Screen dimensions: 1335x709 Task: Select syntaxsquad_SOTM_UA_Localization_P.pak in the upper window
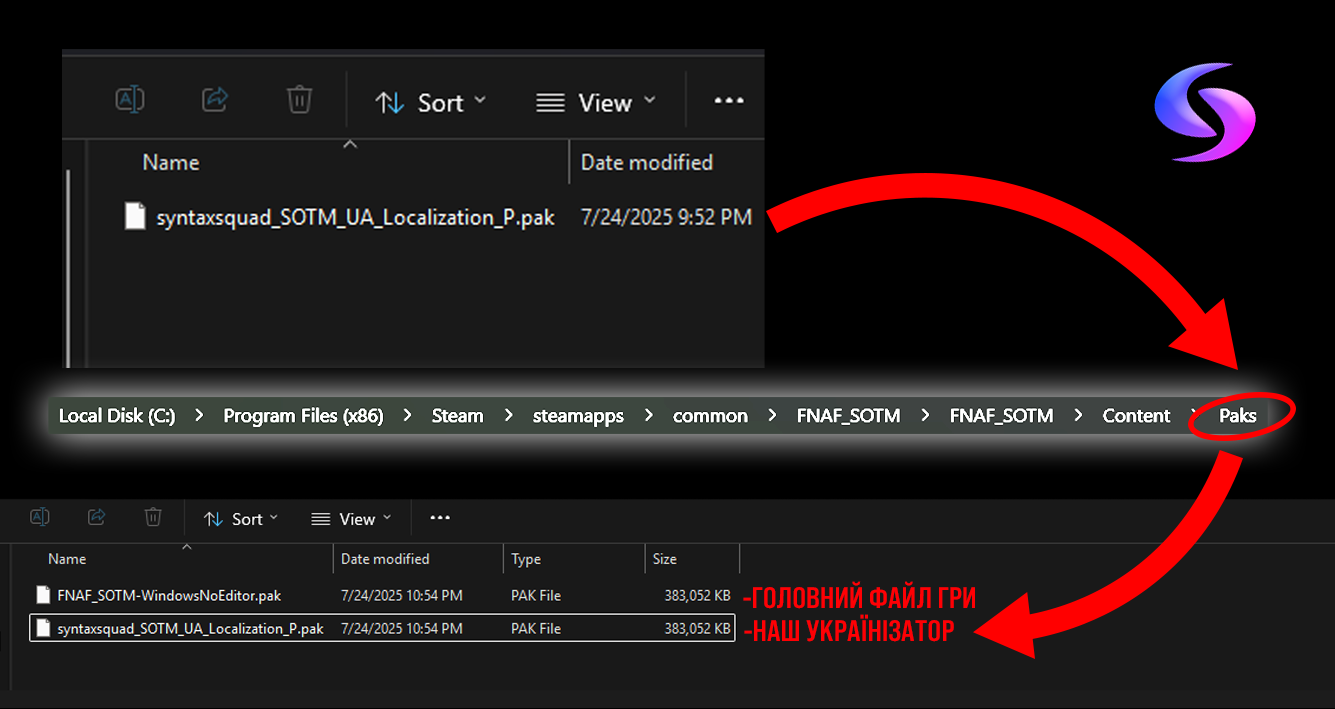(x=355, y=218)
